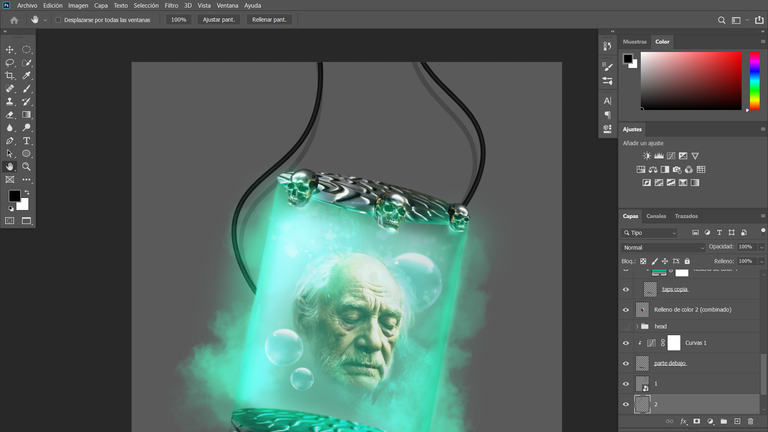Select the Move tool
This screenshot has width=768, height=432.
(x=10, y=49)
